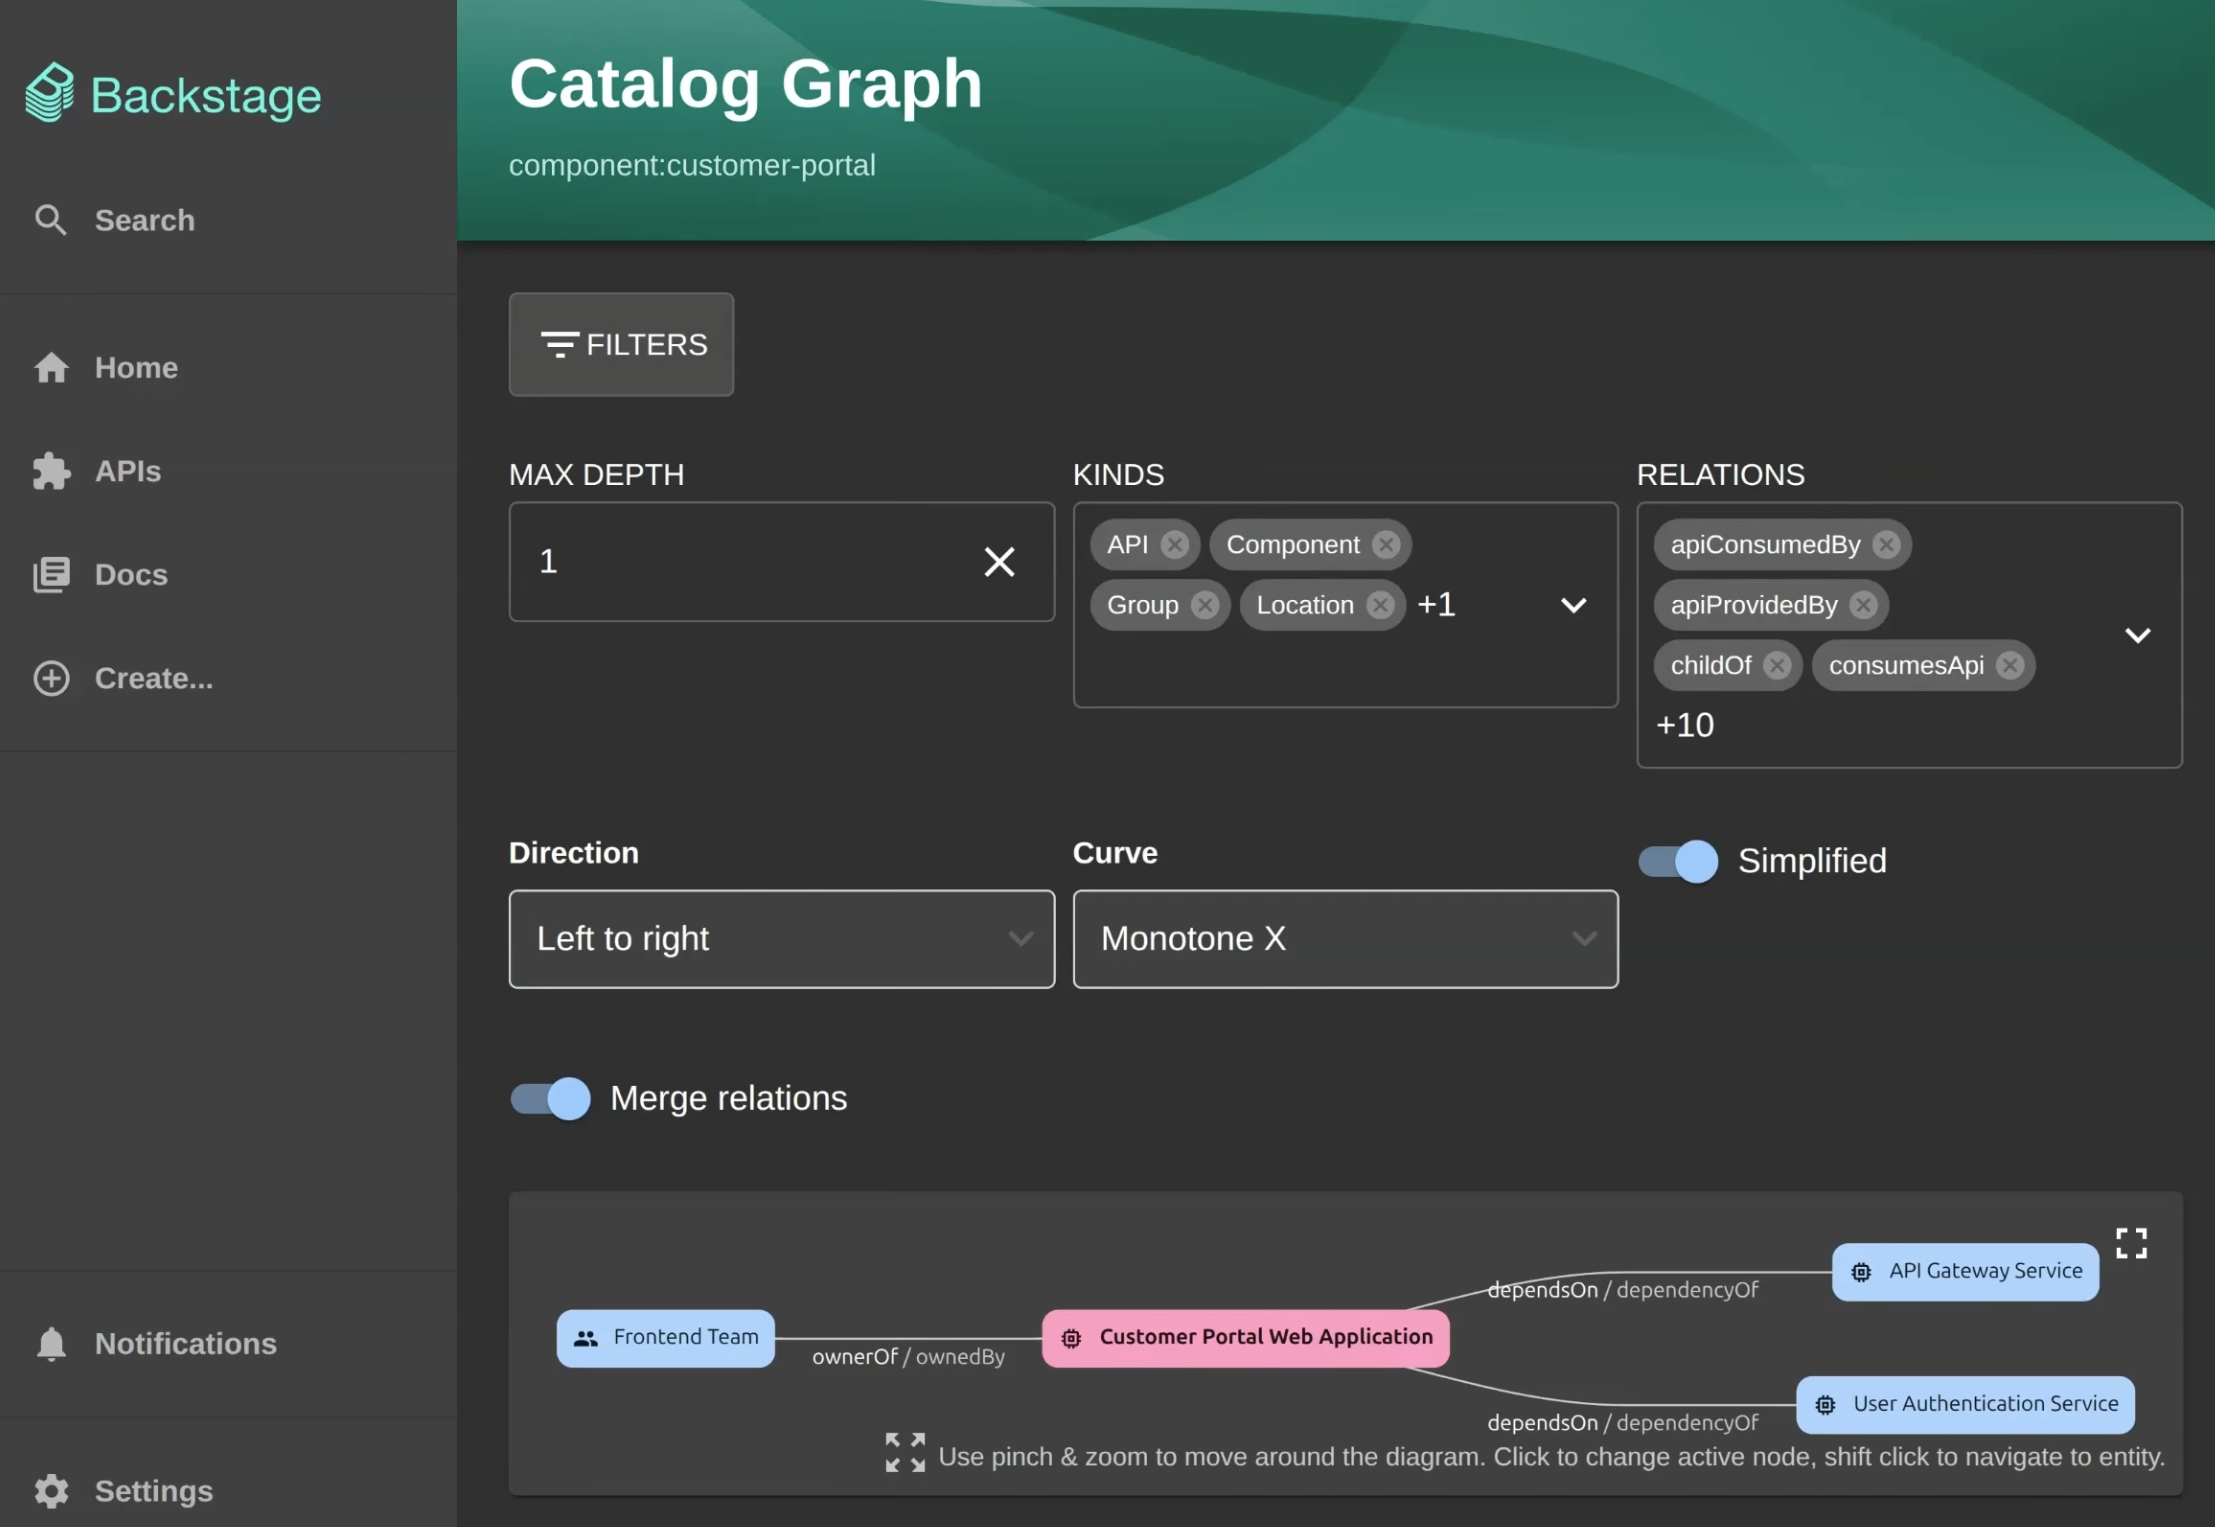Select the APIs puzzle icon
The image size is (2215, 1527).
[x=51, y=471]
